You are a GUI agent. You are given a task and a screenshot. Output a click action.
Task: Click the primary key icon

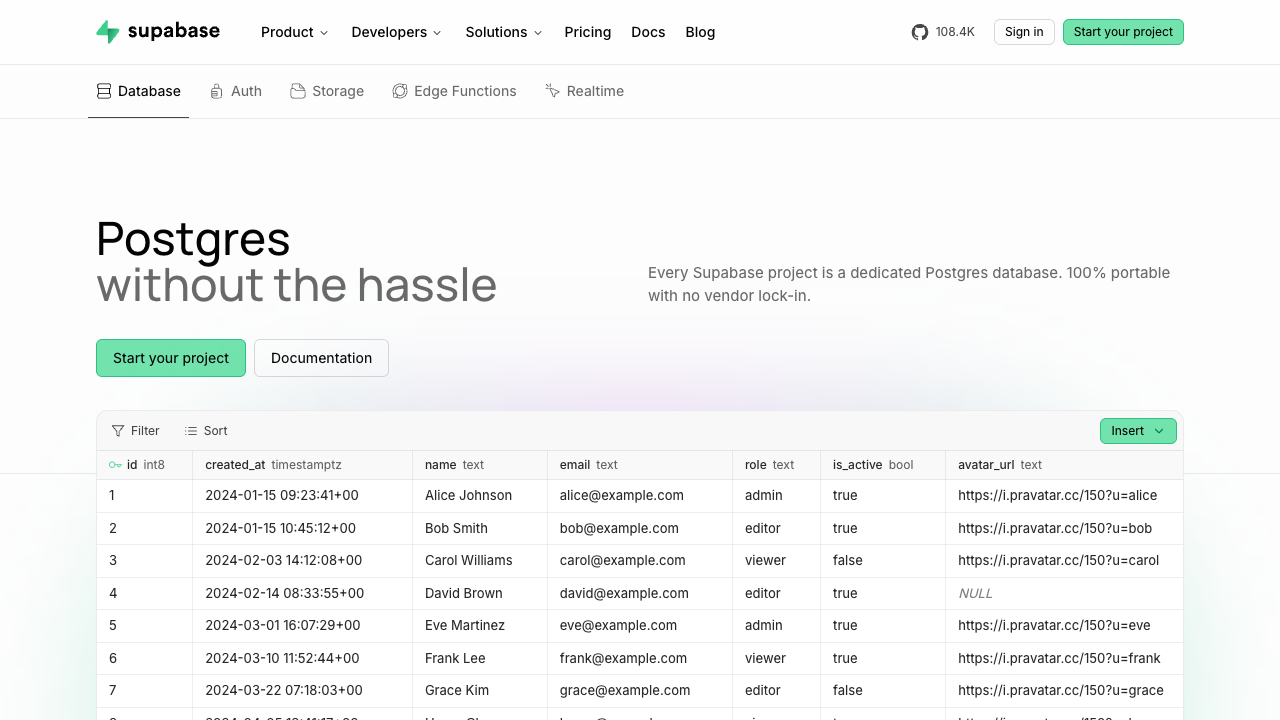115,465
